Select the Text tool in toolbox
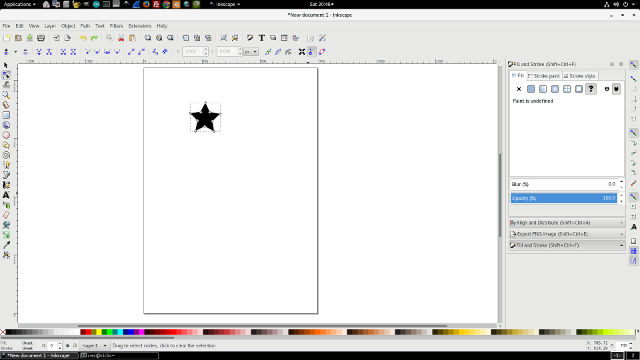This screenshot has width=640, height=360. point(6,195)
